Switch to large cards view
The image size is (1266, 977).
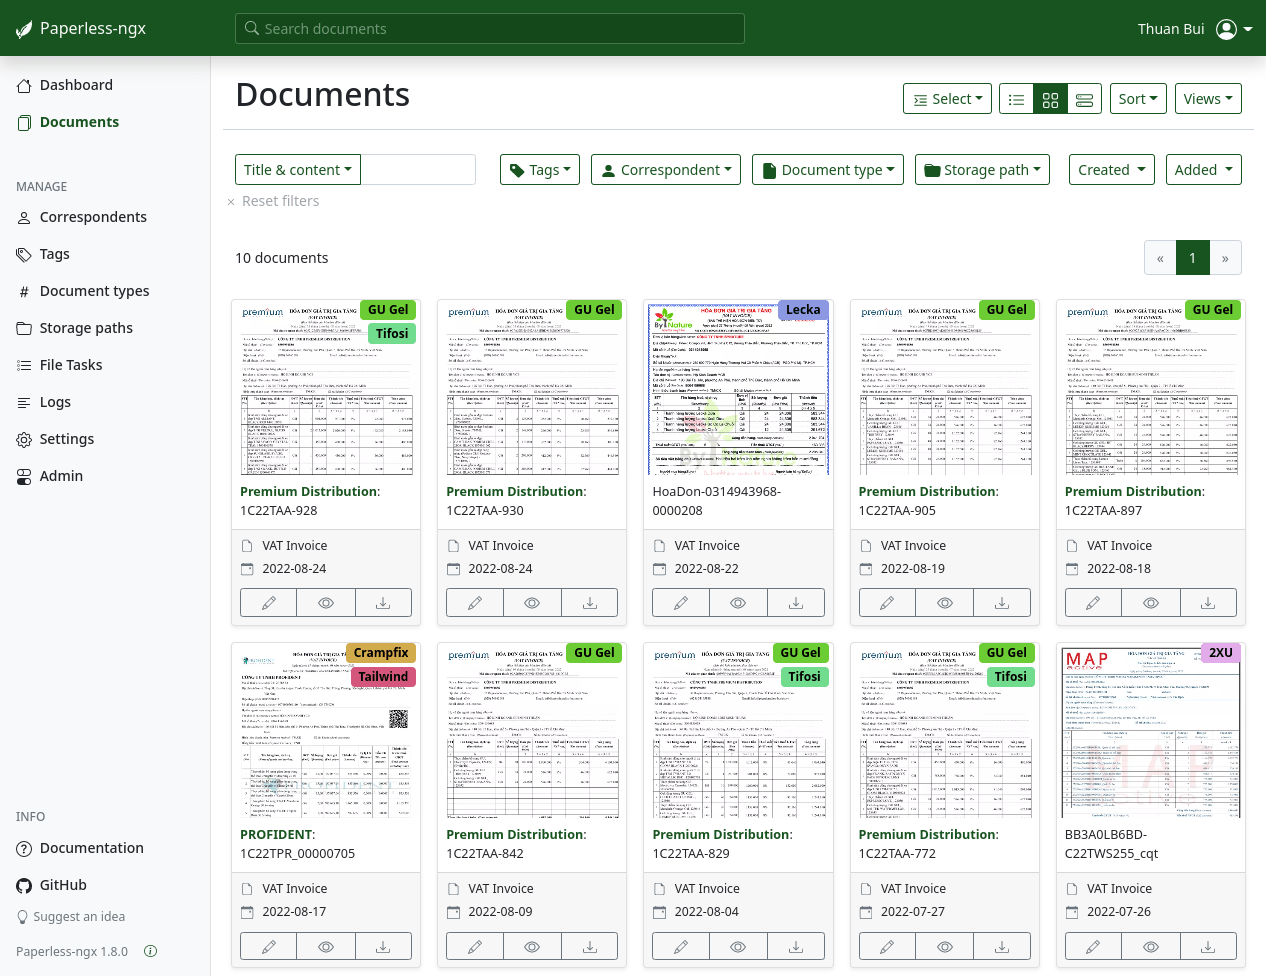click(1084, 99)
